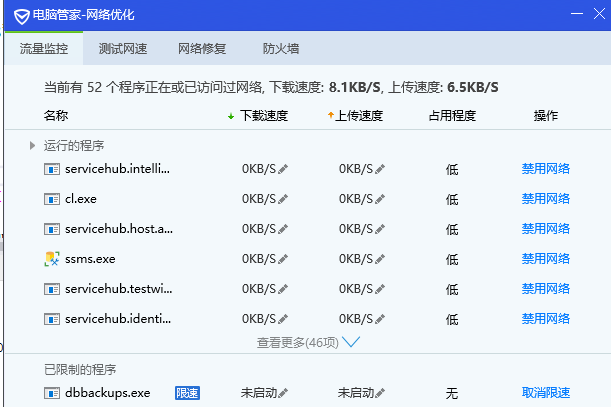Image resolution: width=611 pixels, height=407 pixels.
Task: Expand 查看更多(46项) chevron arrow
Action: click(x=351, y=342)
